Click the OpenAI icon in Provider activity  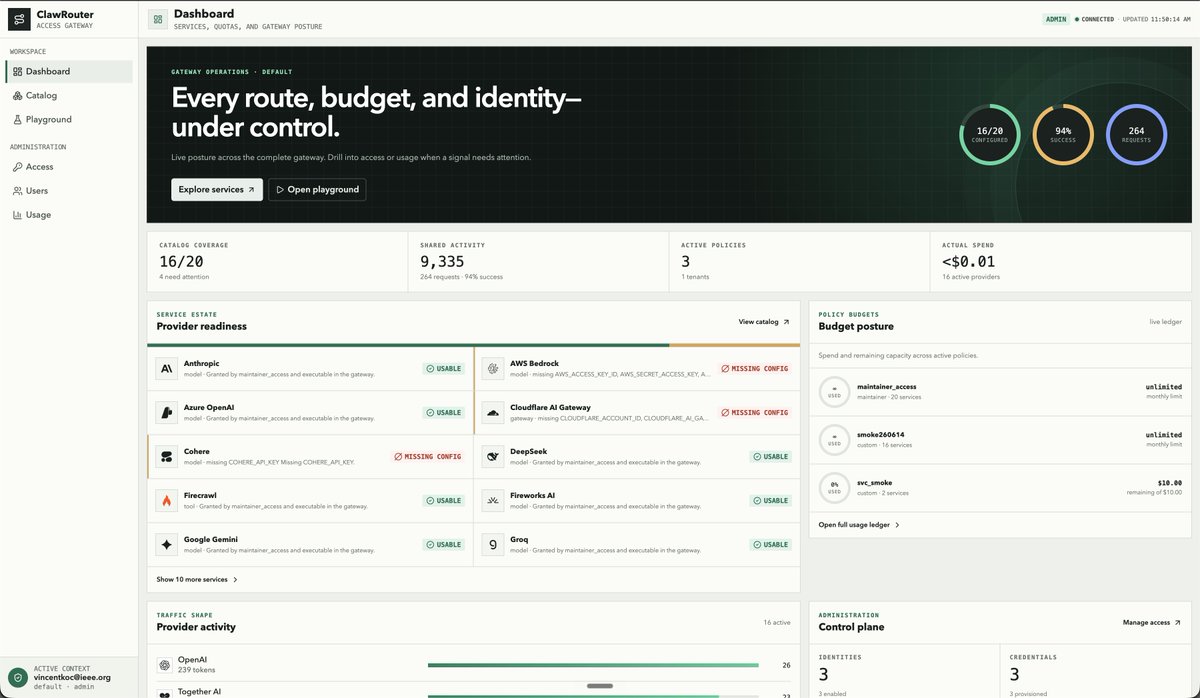click(x=166, y=665)
